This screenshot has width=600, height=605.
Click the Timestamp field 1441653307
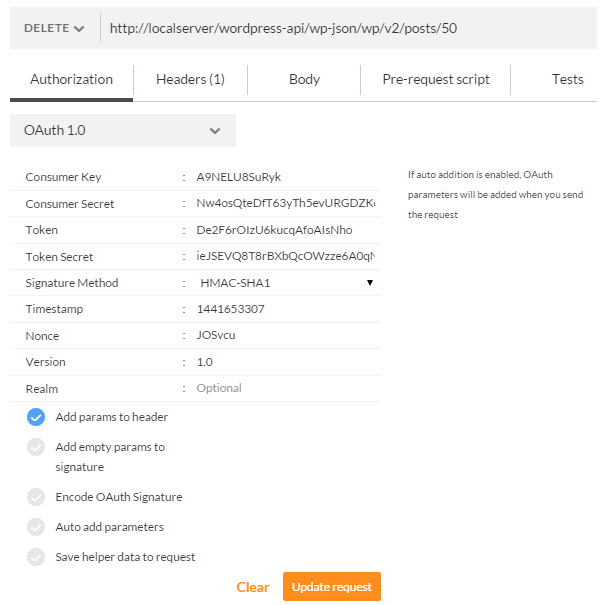coord(286,309)
